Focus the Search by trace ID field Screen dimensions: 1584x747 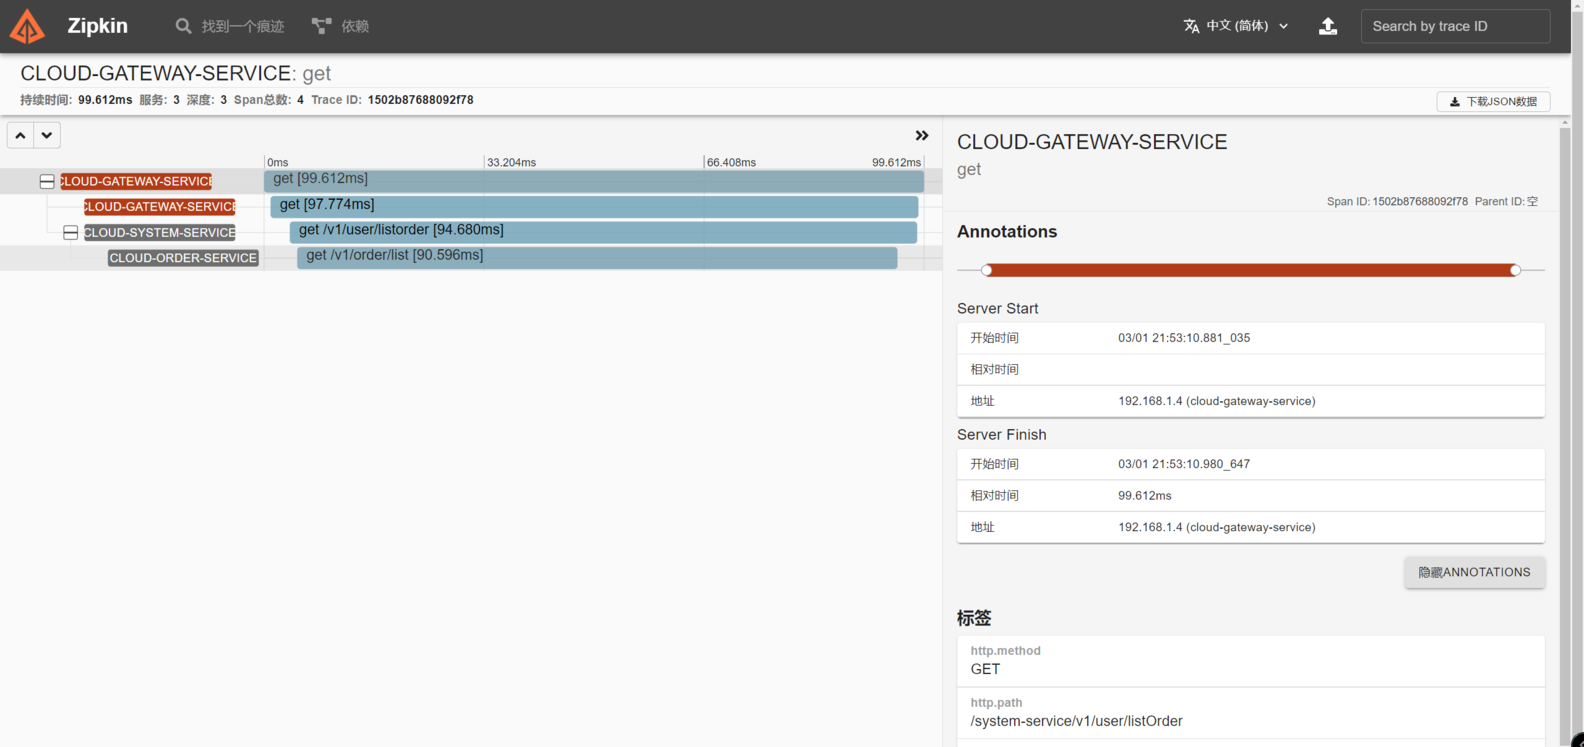[x=1455, y=26]
